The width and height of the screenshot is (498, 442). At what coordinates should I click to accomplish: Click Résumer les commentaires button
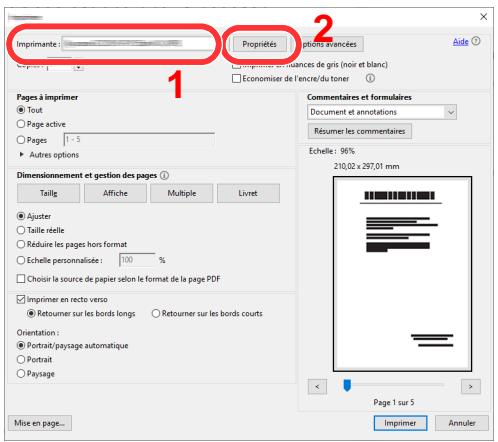pos(359,131)
